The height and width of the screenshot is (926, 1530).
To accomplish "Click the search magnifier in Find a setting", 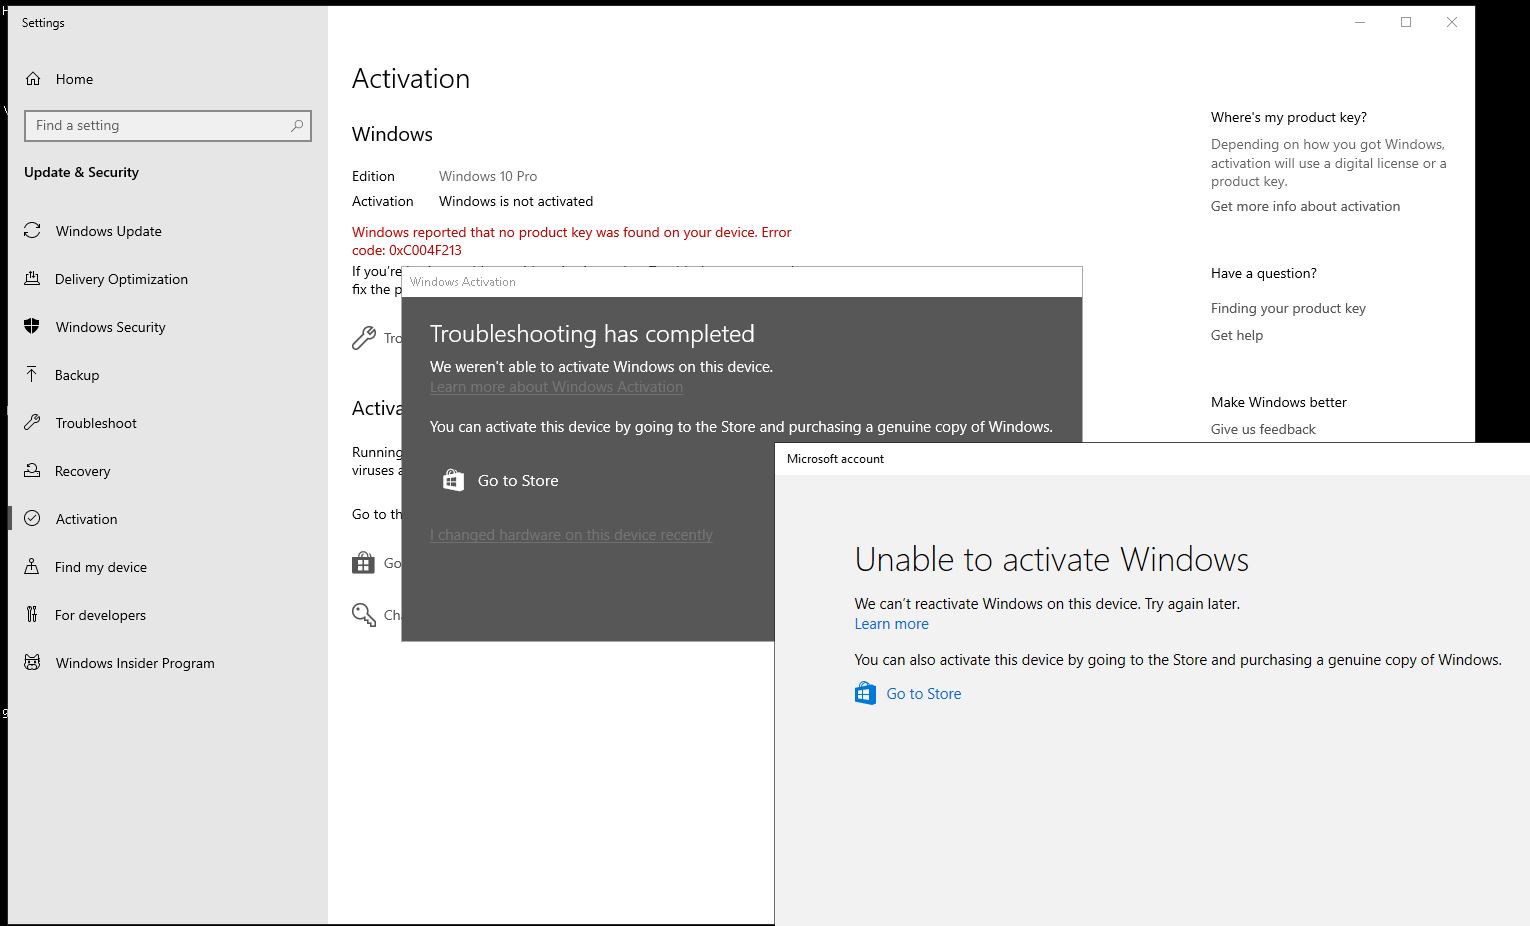I will click(297, 125).
